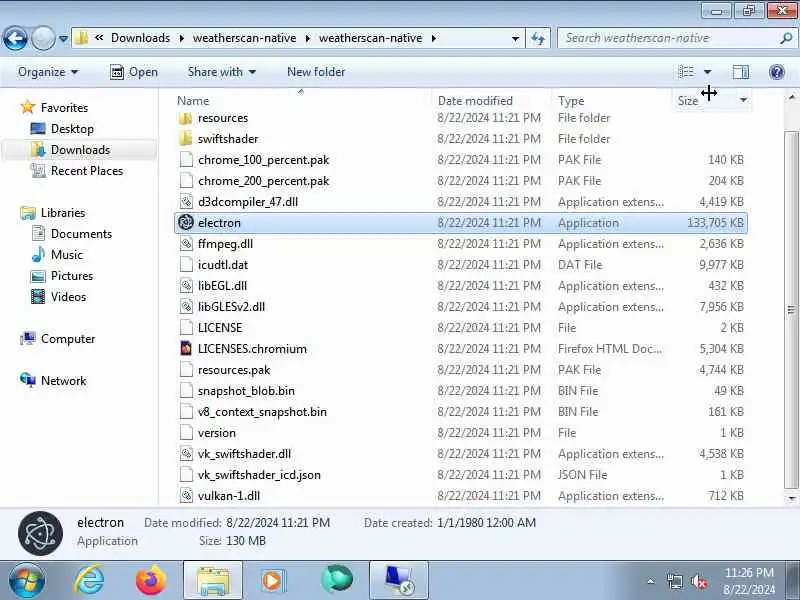
Task: Select Music library in navigation pane
Action: (x=66, y=255)
